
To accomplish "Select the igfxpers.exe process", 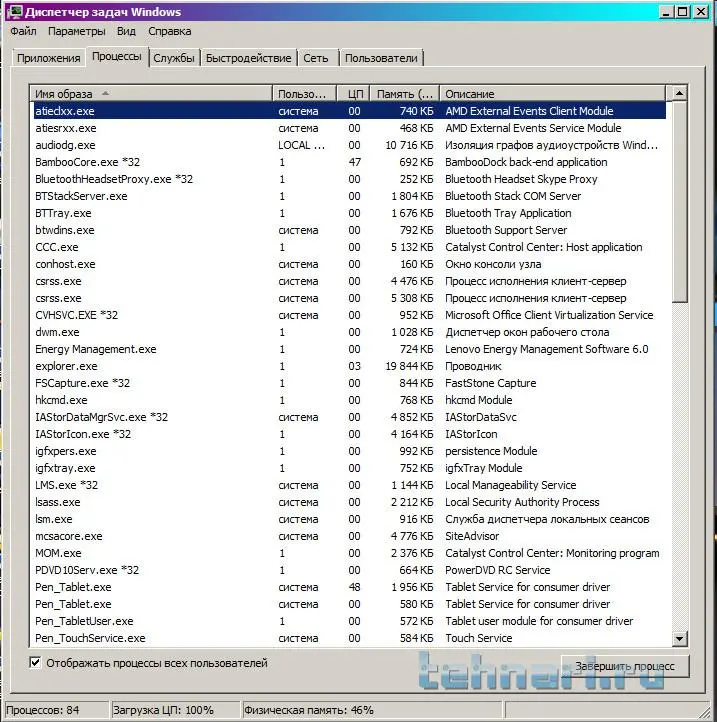I will pyautogui.click(x=350, y=451).
